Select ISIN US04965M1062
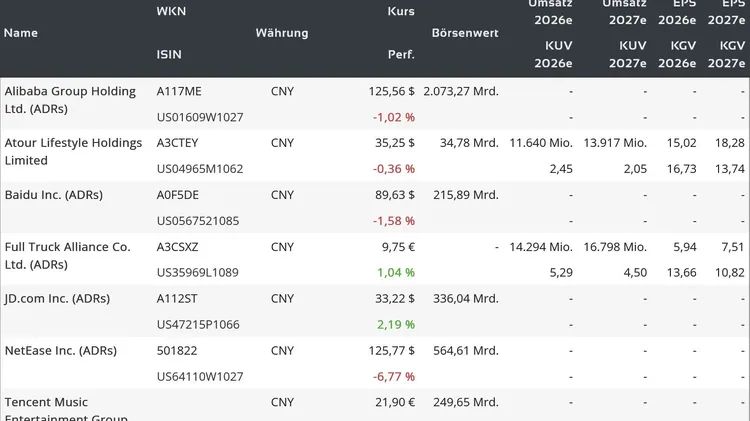The image size is (750, 421). (200, 169)
